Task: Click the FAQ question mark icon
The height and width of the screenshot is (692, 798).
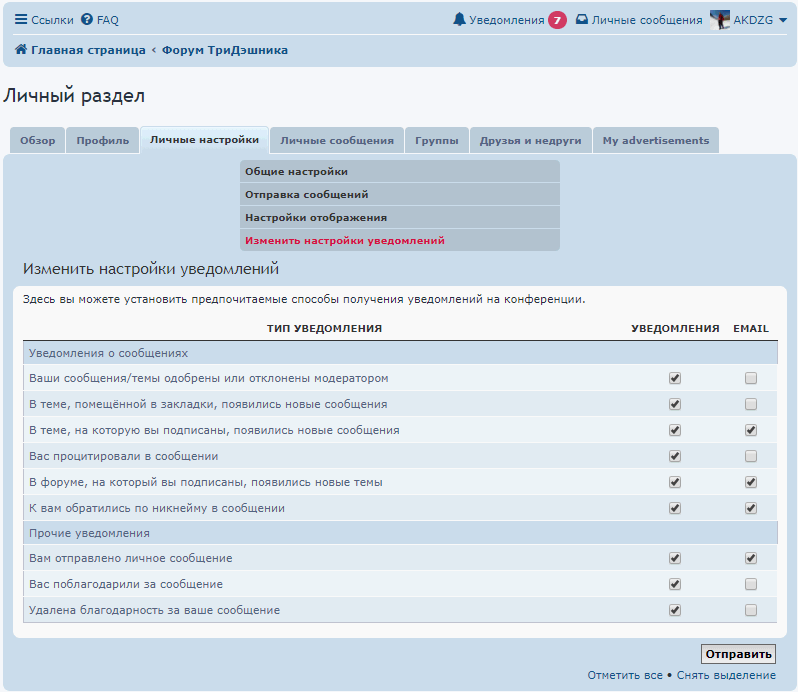Action: point(87,20)
